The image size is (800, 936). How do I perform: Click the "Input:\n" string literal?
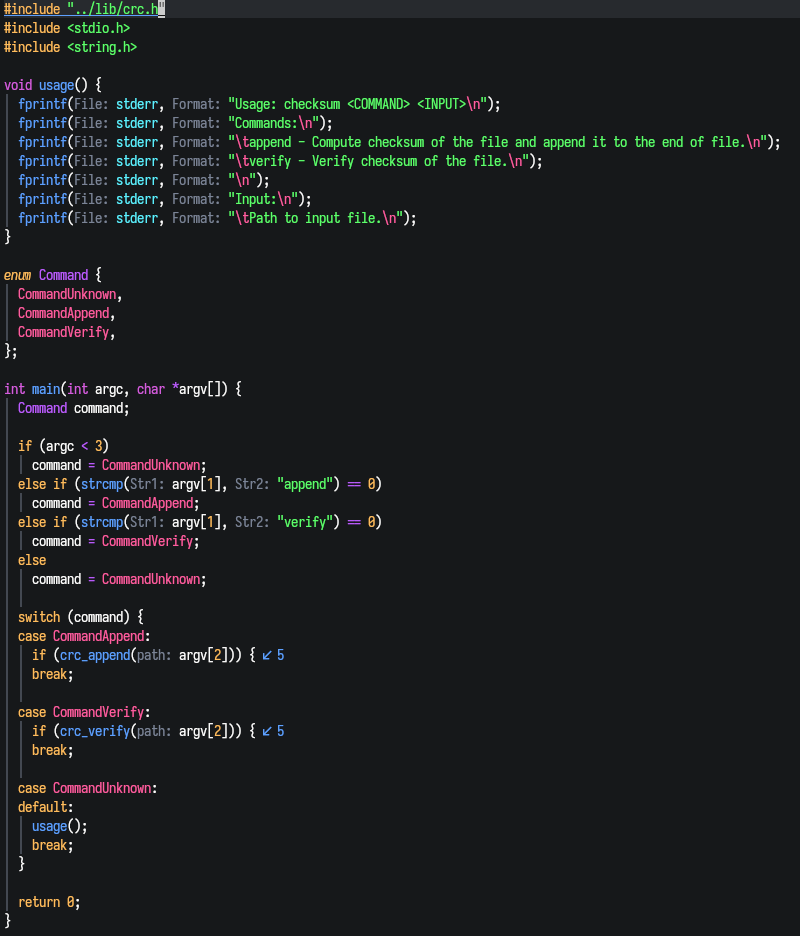pos(263,199)
